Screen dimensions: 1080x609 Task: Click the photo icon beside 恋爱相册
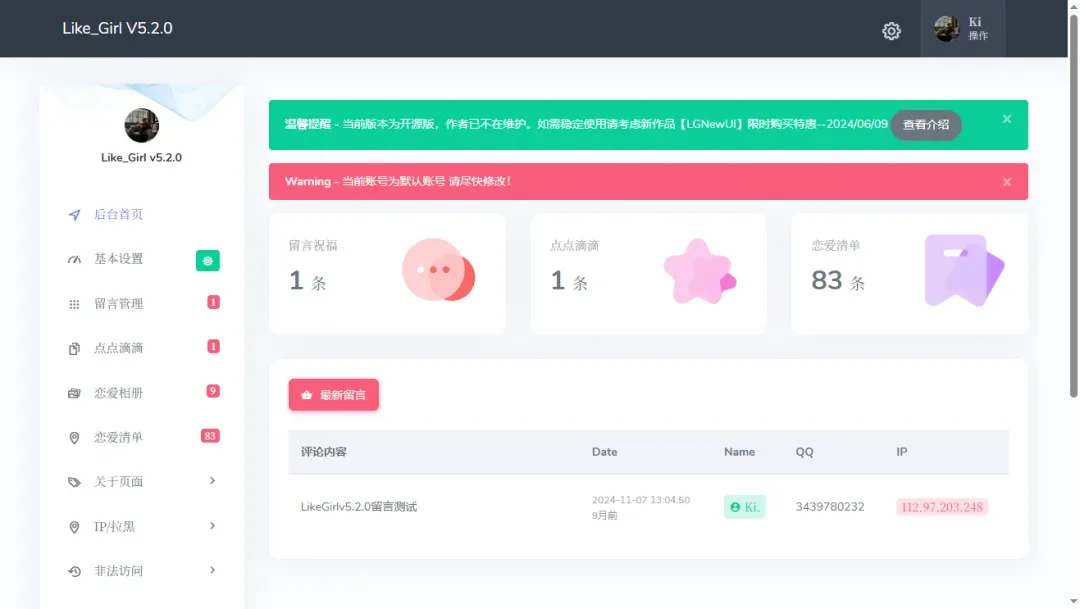(x=74, y=393)
